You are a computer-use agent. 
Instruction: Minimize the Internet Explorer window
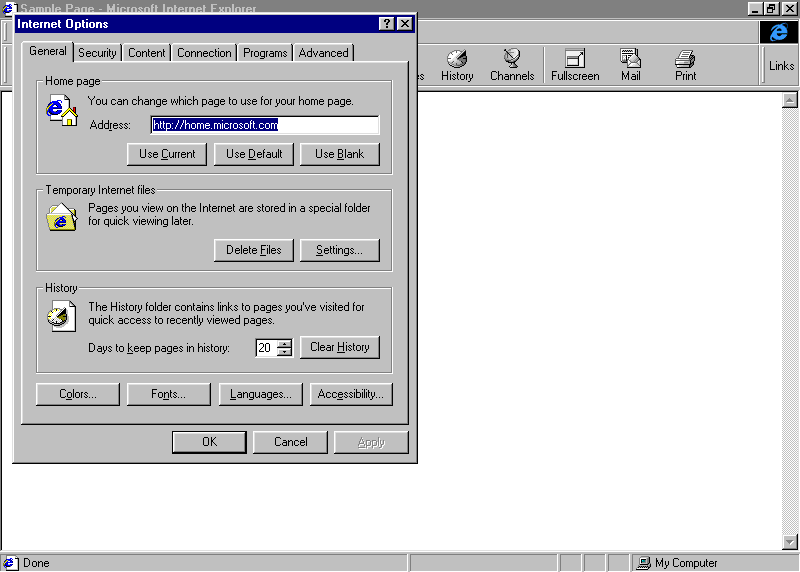[x=755, y=9]
